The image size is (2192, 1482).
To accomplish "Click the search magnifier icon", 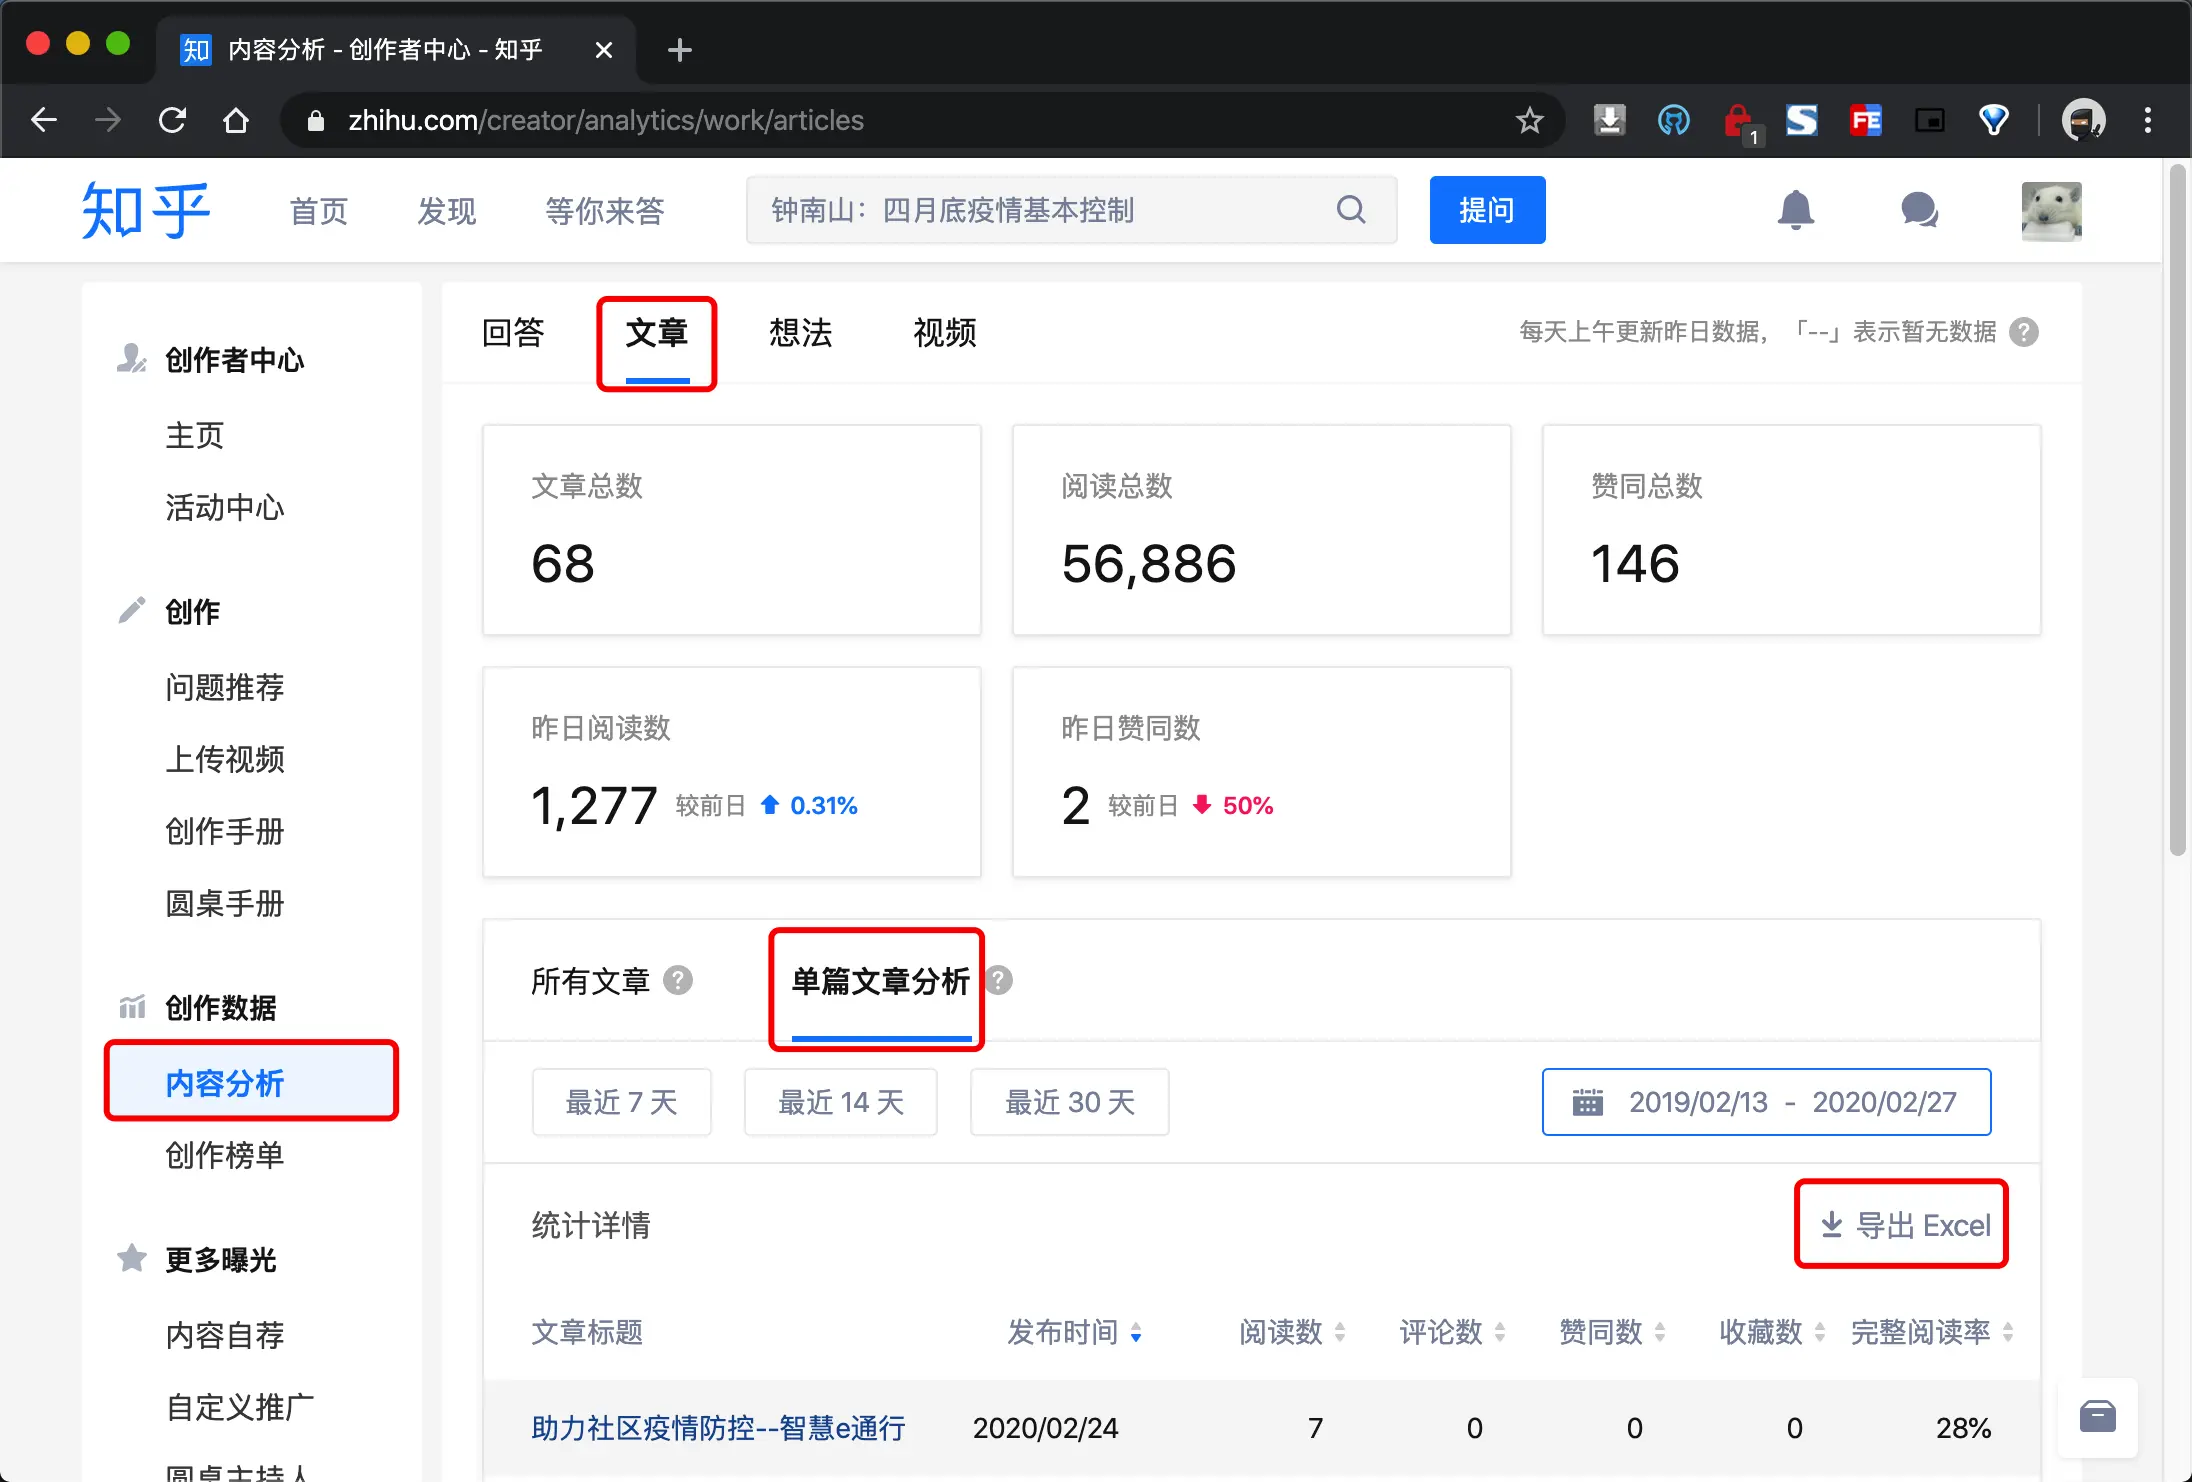I will [1351, 210].
